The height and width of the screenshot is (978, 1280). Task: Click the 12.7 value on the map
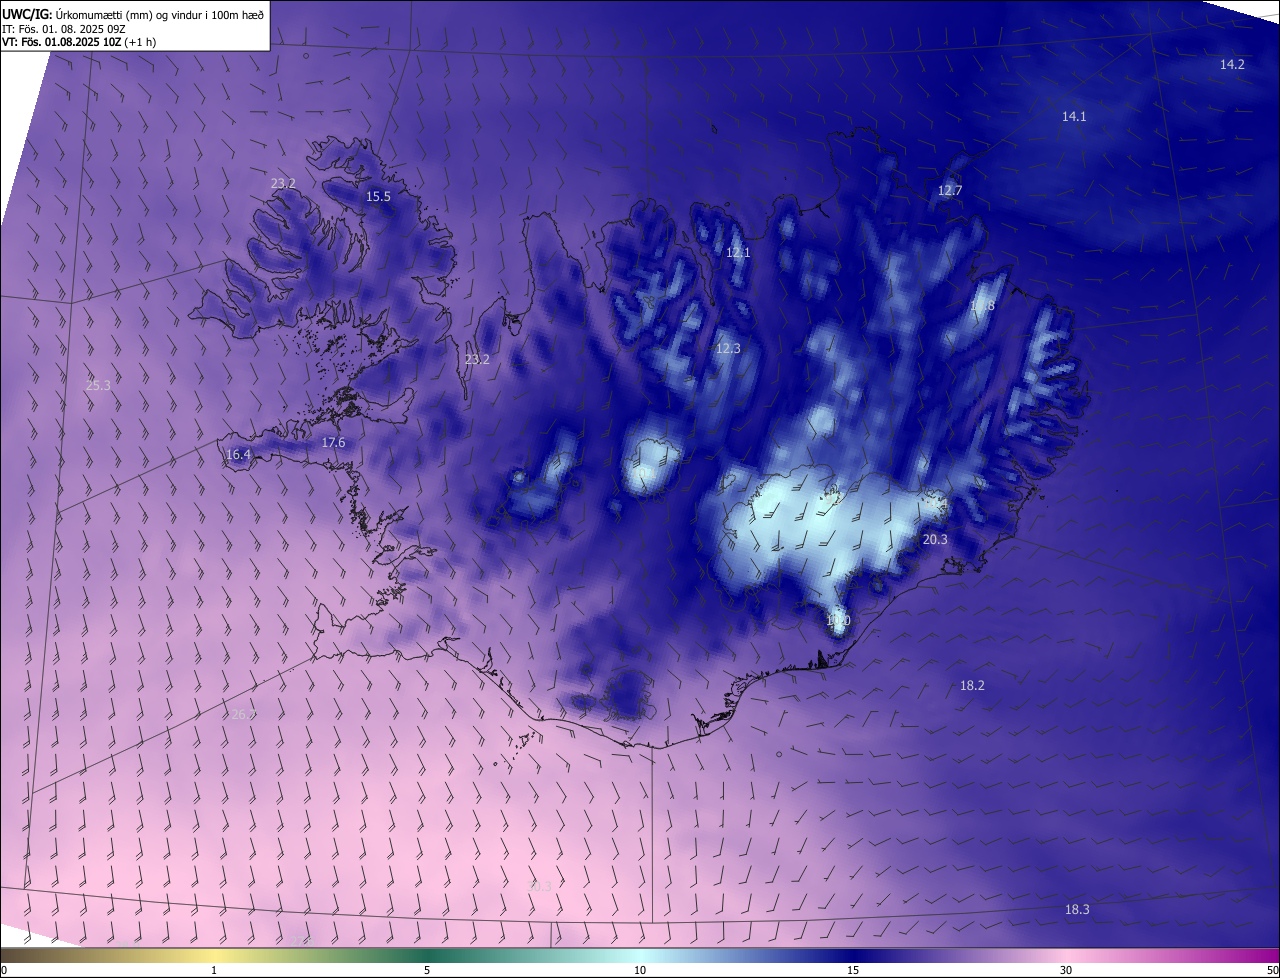coord(949,190)
